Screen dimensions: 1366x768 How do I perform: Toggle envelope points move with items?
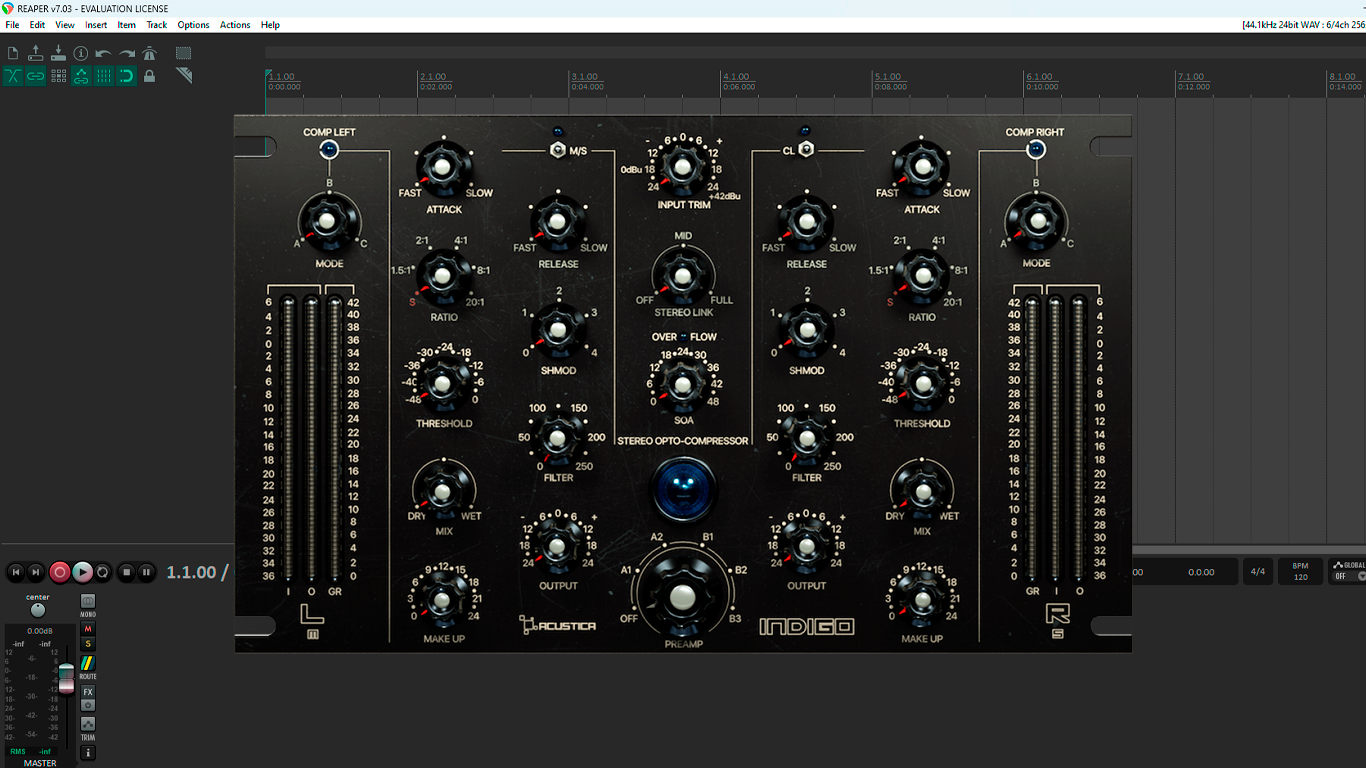coord(81,76)
